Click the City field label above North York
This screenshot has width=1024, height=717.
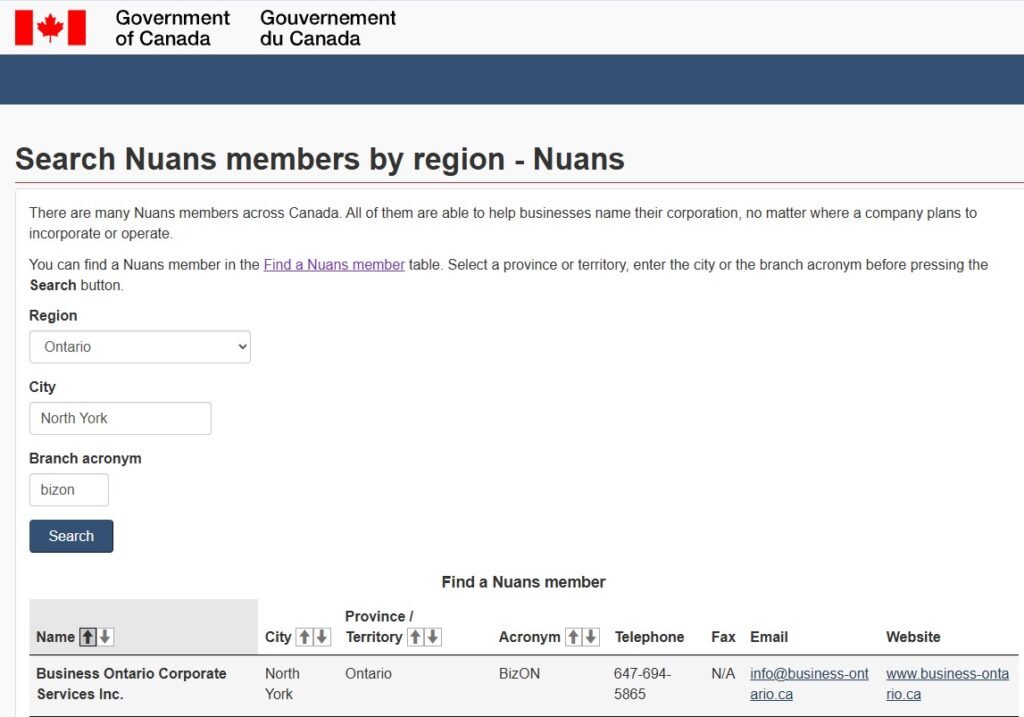(42, 387)
